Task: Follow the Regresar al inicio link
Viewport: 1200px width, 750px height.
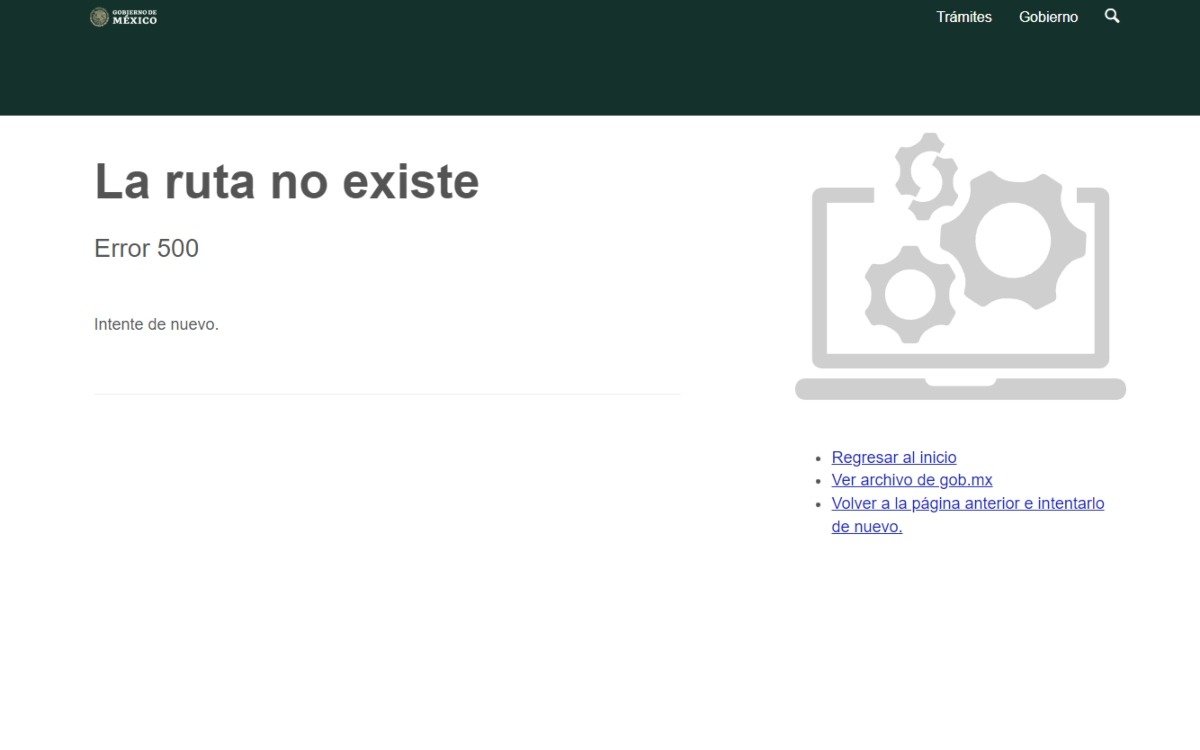Action: (893, 457)
